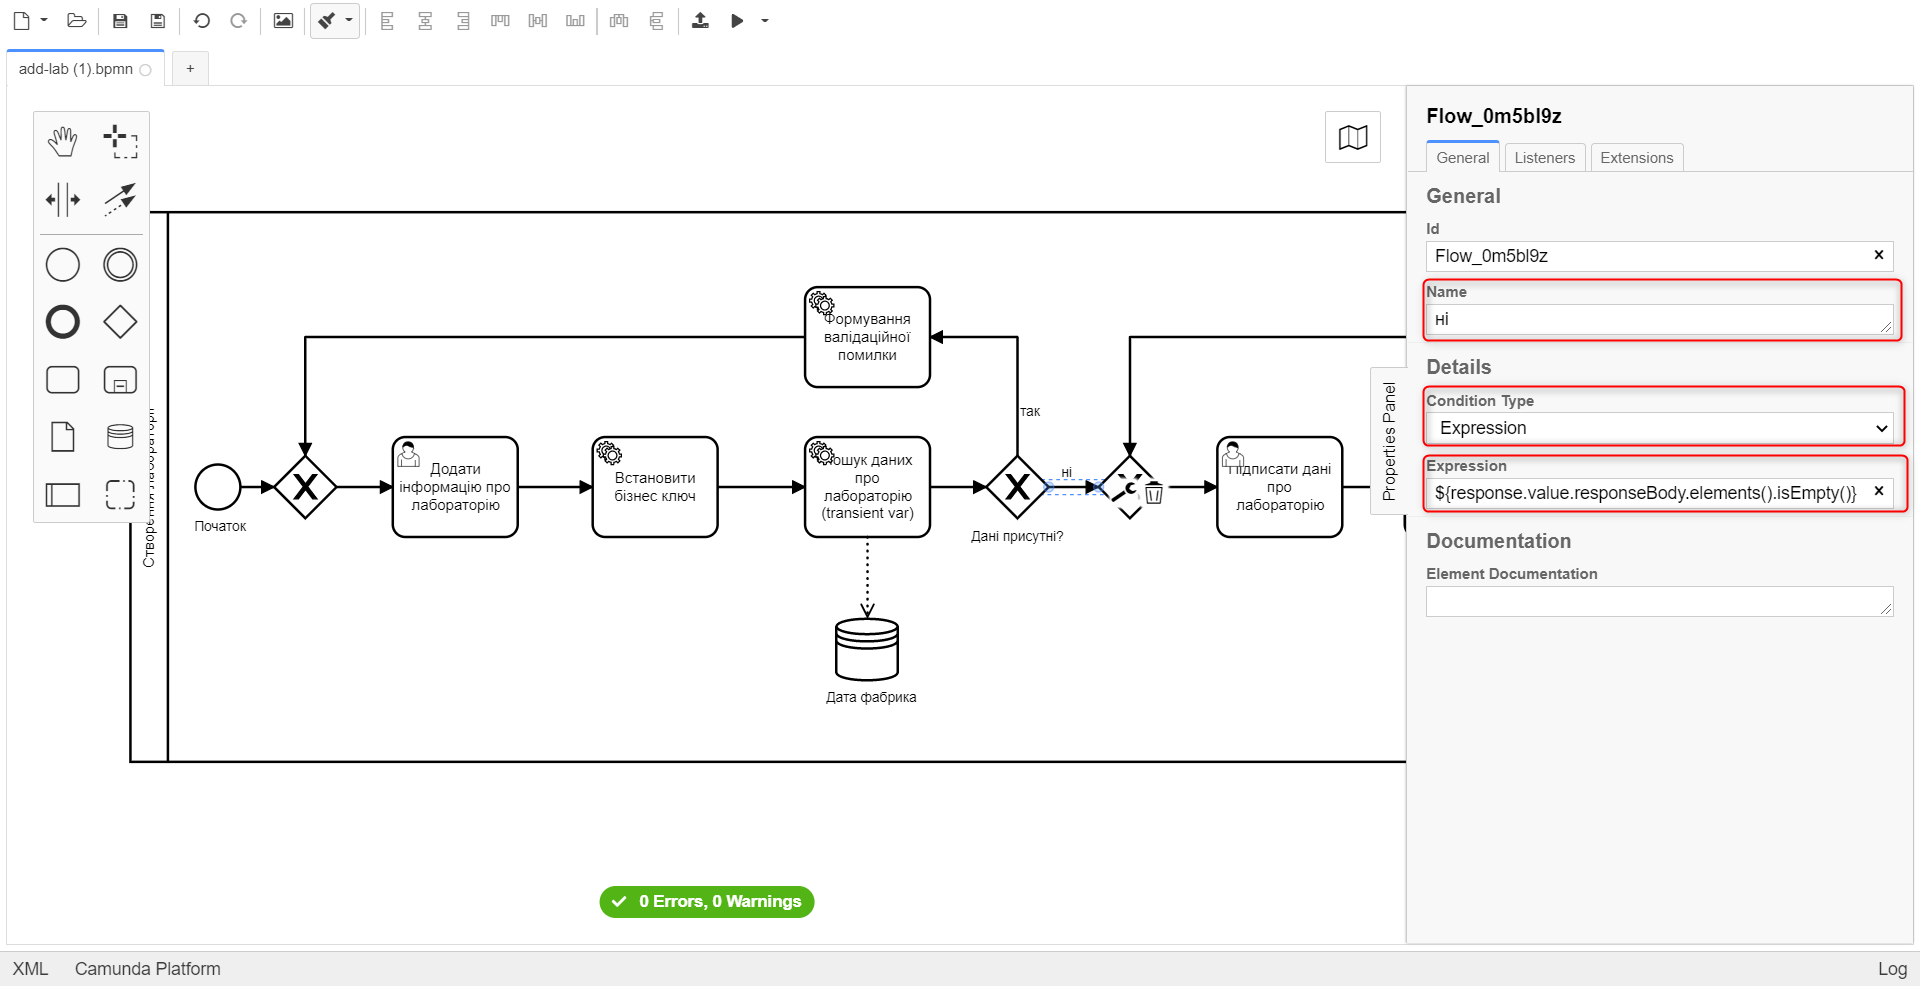Activate the create/remove space tool
This screenshot has width=1920, height=986.
pyautogui.click(x=63, y=199)
